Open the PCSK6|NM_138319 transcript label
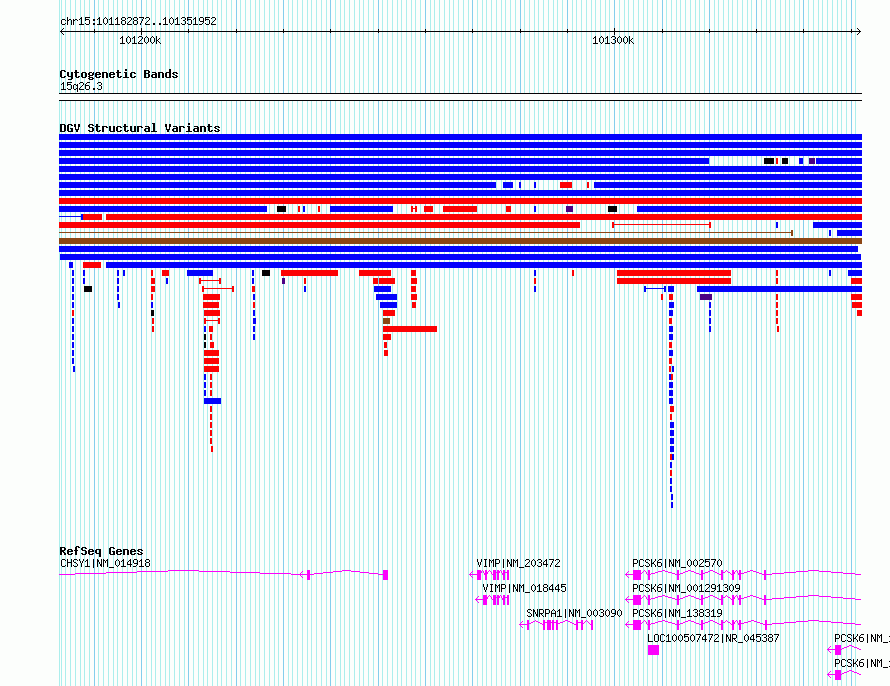The image size is (890, 686). [677, 613]
